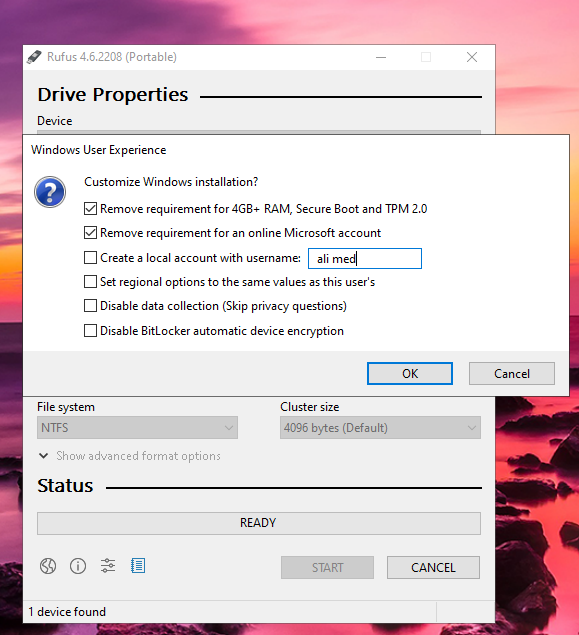579x635 pixels.
Task: Uncheck Remove requirement for online Microsoft account
Action: pos(90,233)
